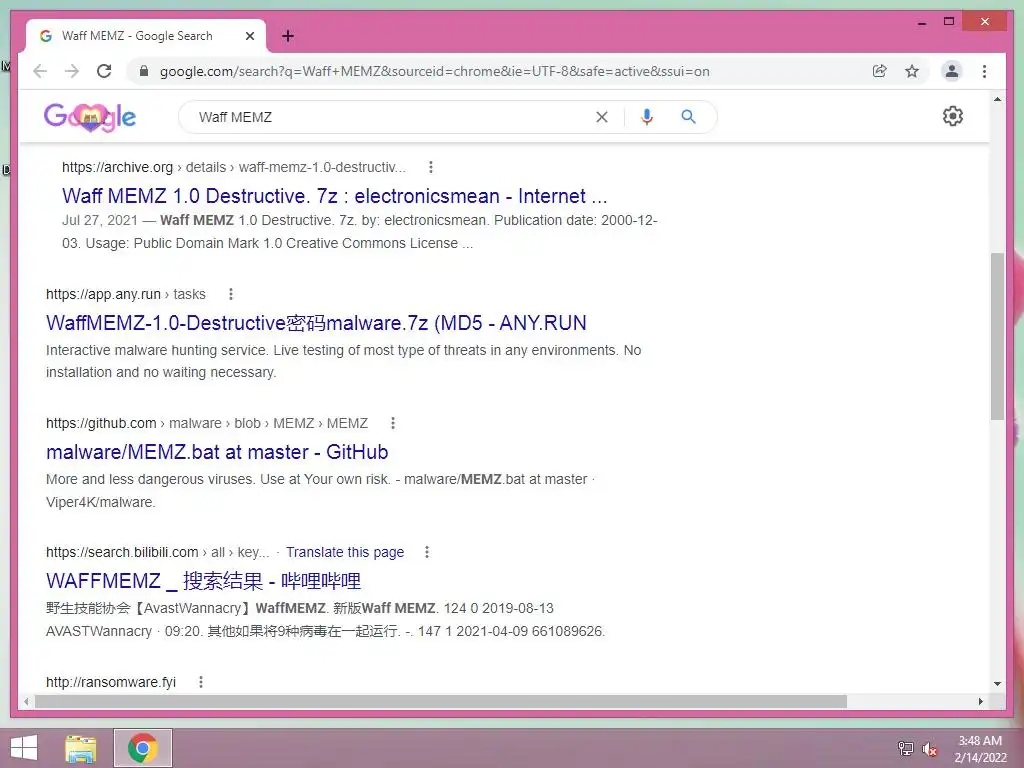Click the https://app.any.run › tasks URL
The width and height of the screenshot is (1024, 768).
(x=125, y=294)
